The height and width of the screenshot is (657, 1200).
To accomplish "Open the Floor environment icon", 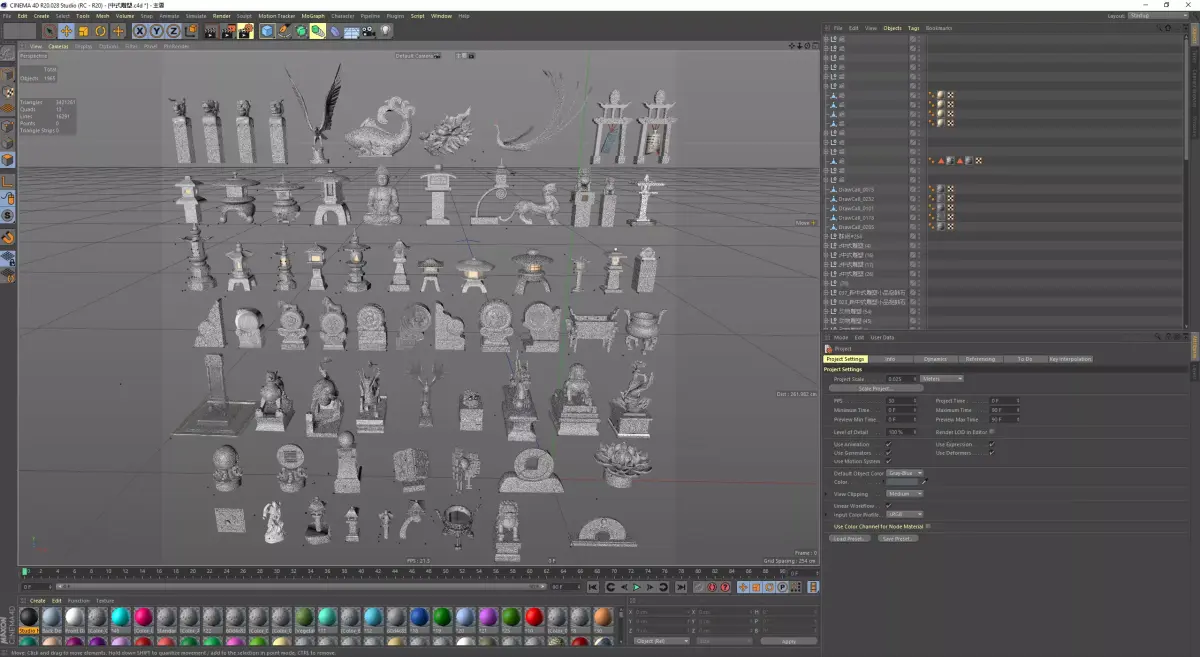I will point(351,31).
